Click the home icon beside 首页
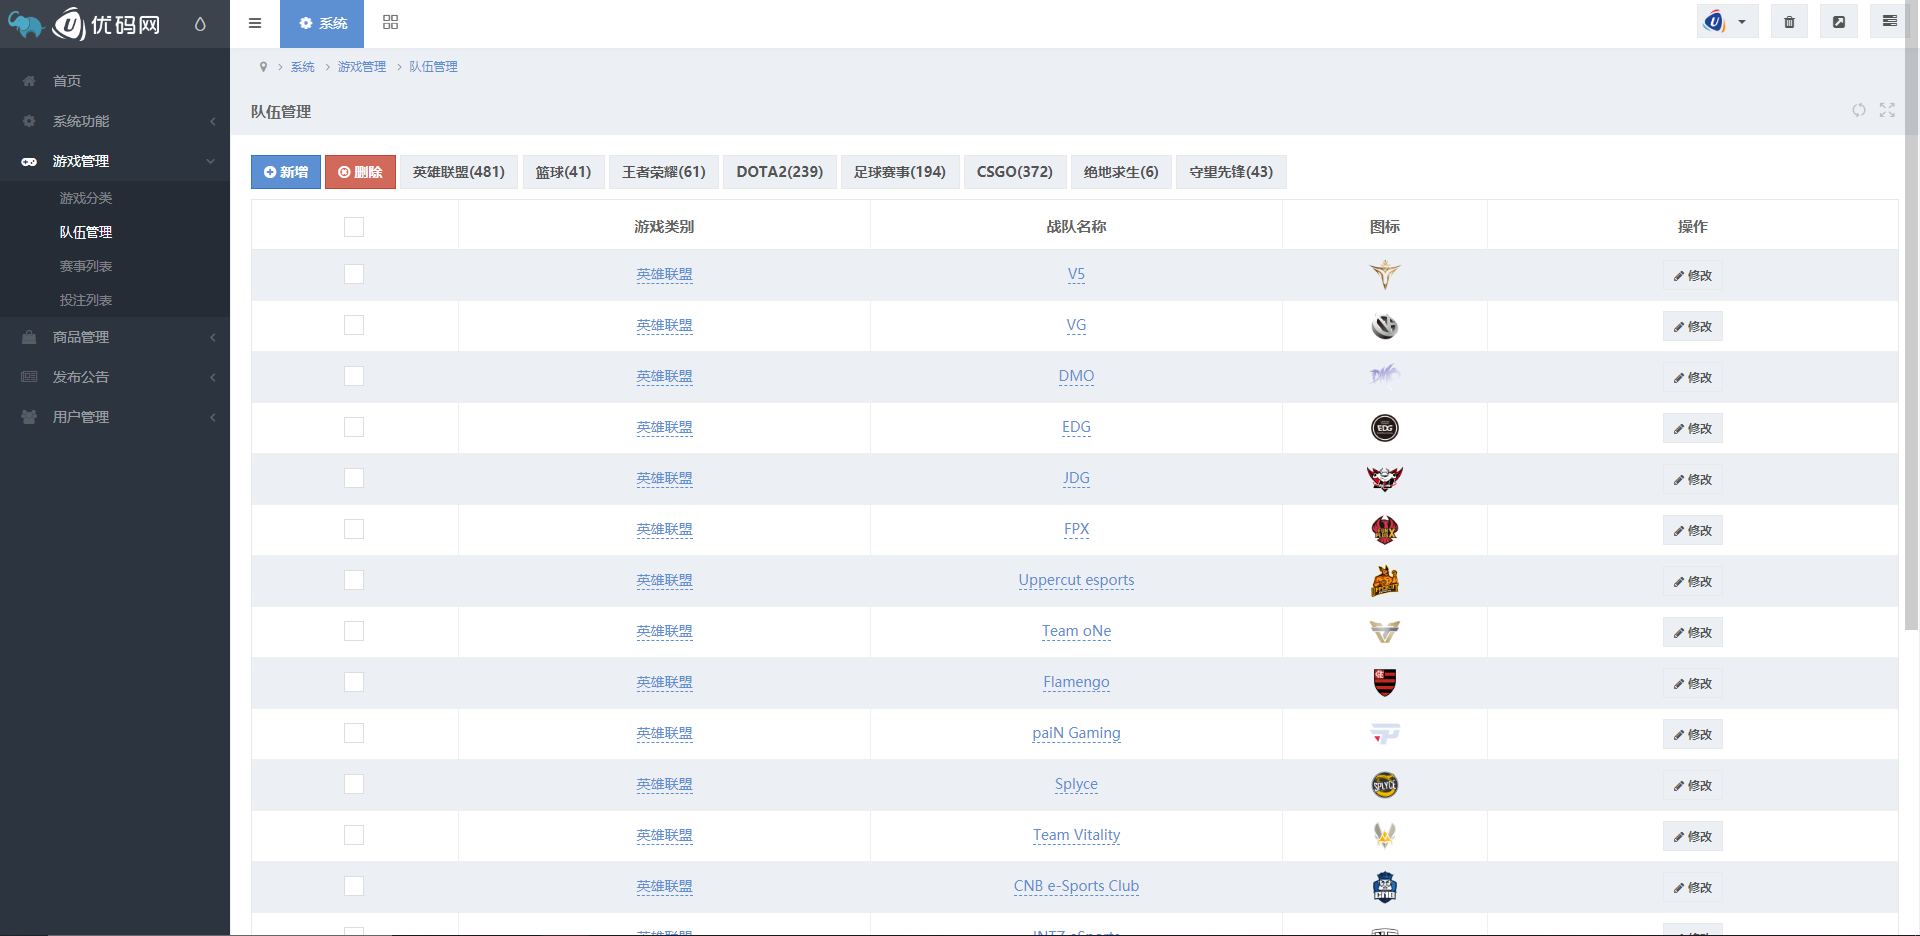 click(x=29, y=81)
